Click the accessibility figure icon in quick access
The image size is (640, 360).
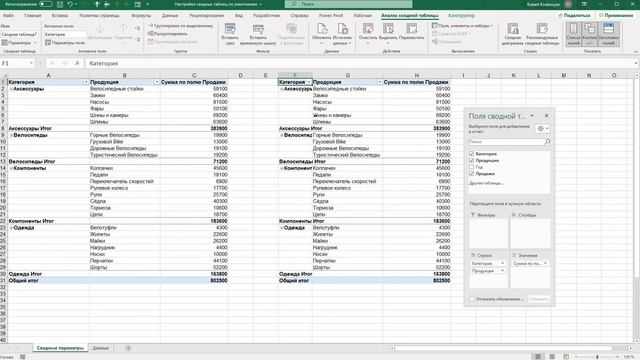(107, 4)
